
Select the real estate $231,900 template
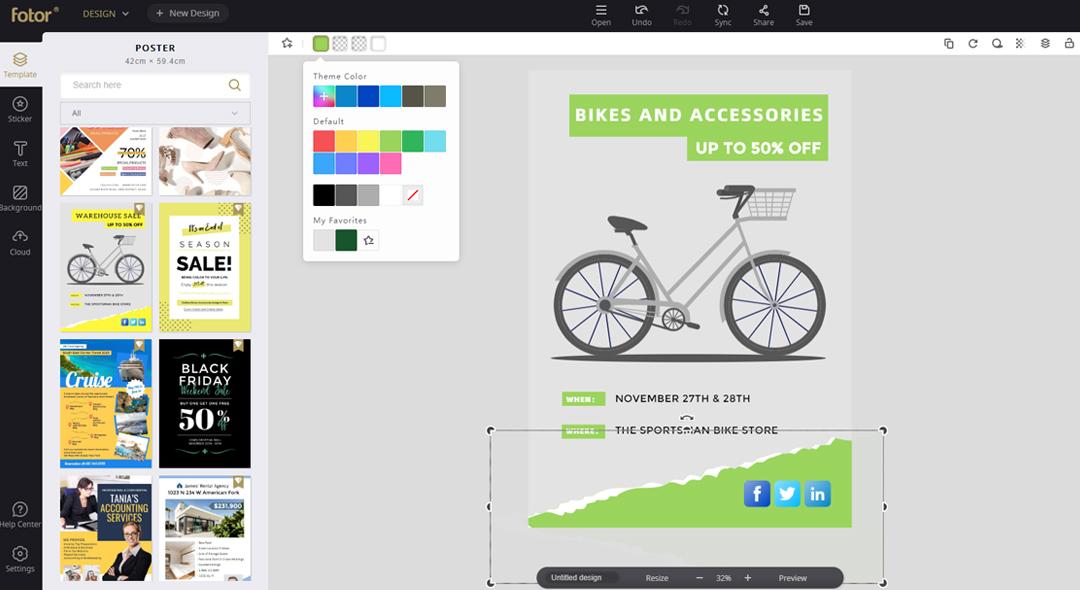205,528
